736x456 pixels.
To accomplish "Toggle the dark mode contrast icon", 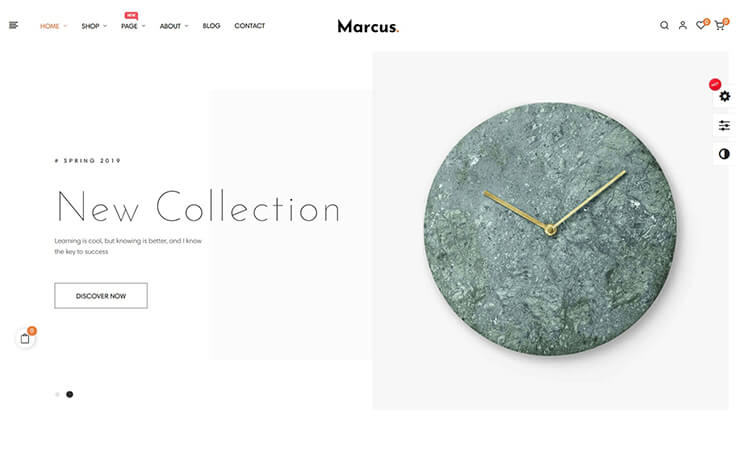I will pyautogui.click(x=724, y=154).
